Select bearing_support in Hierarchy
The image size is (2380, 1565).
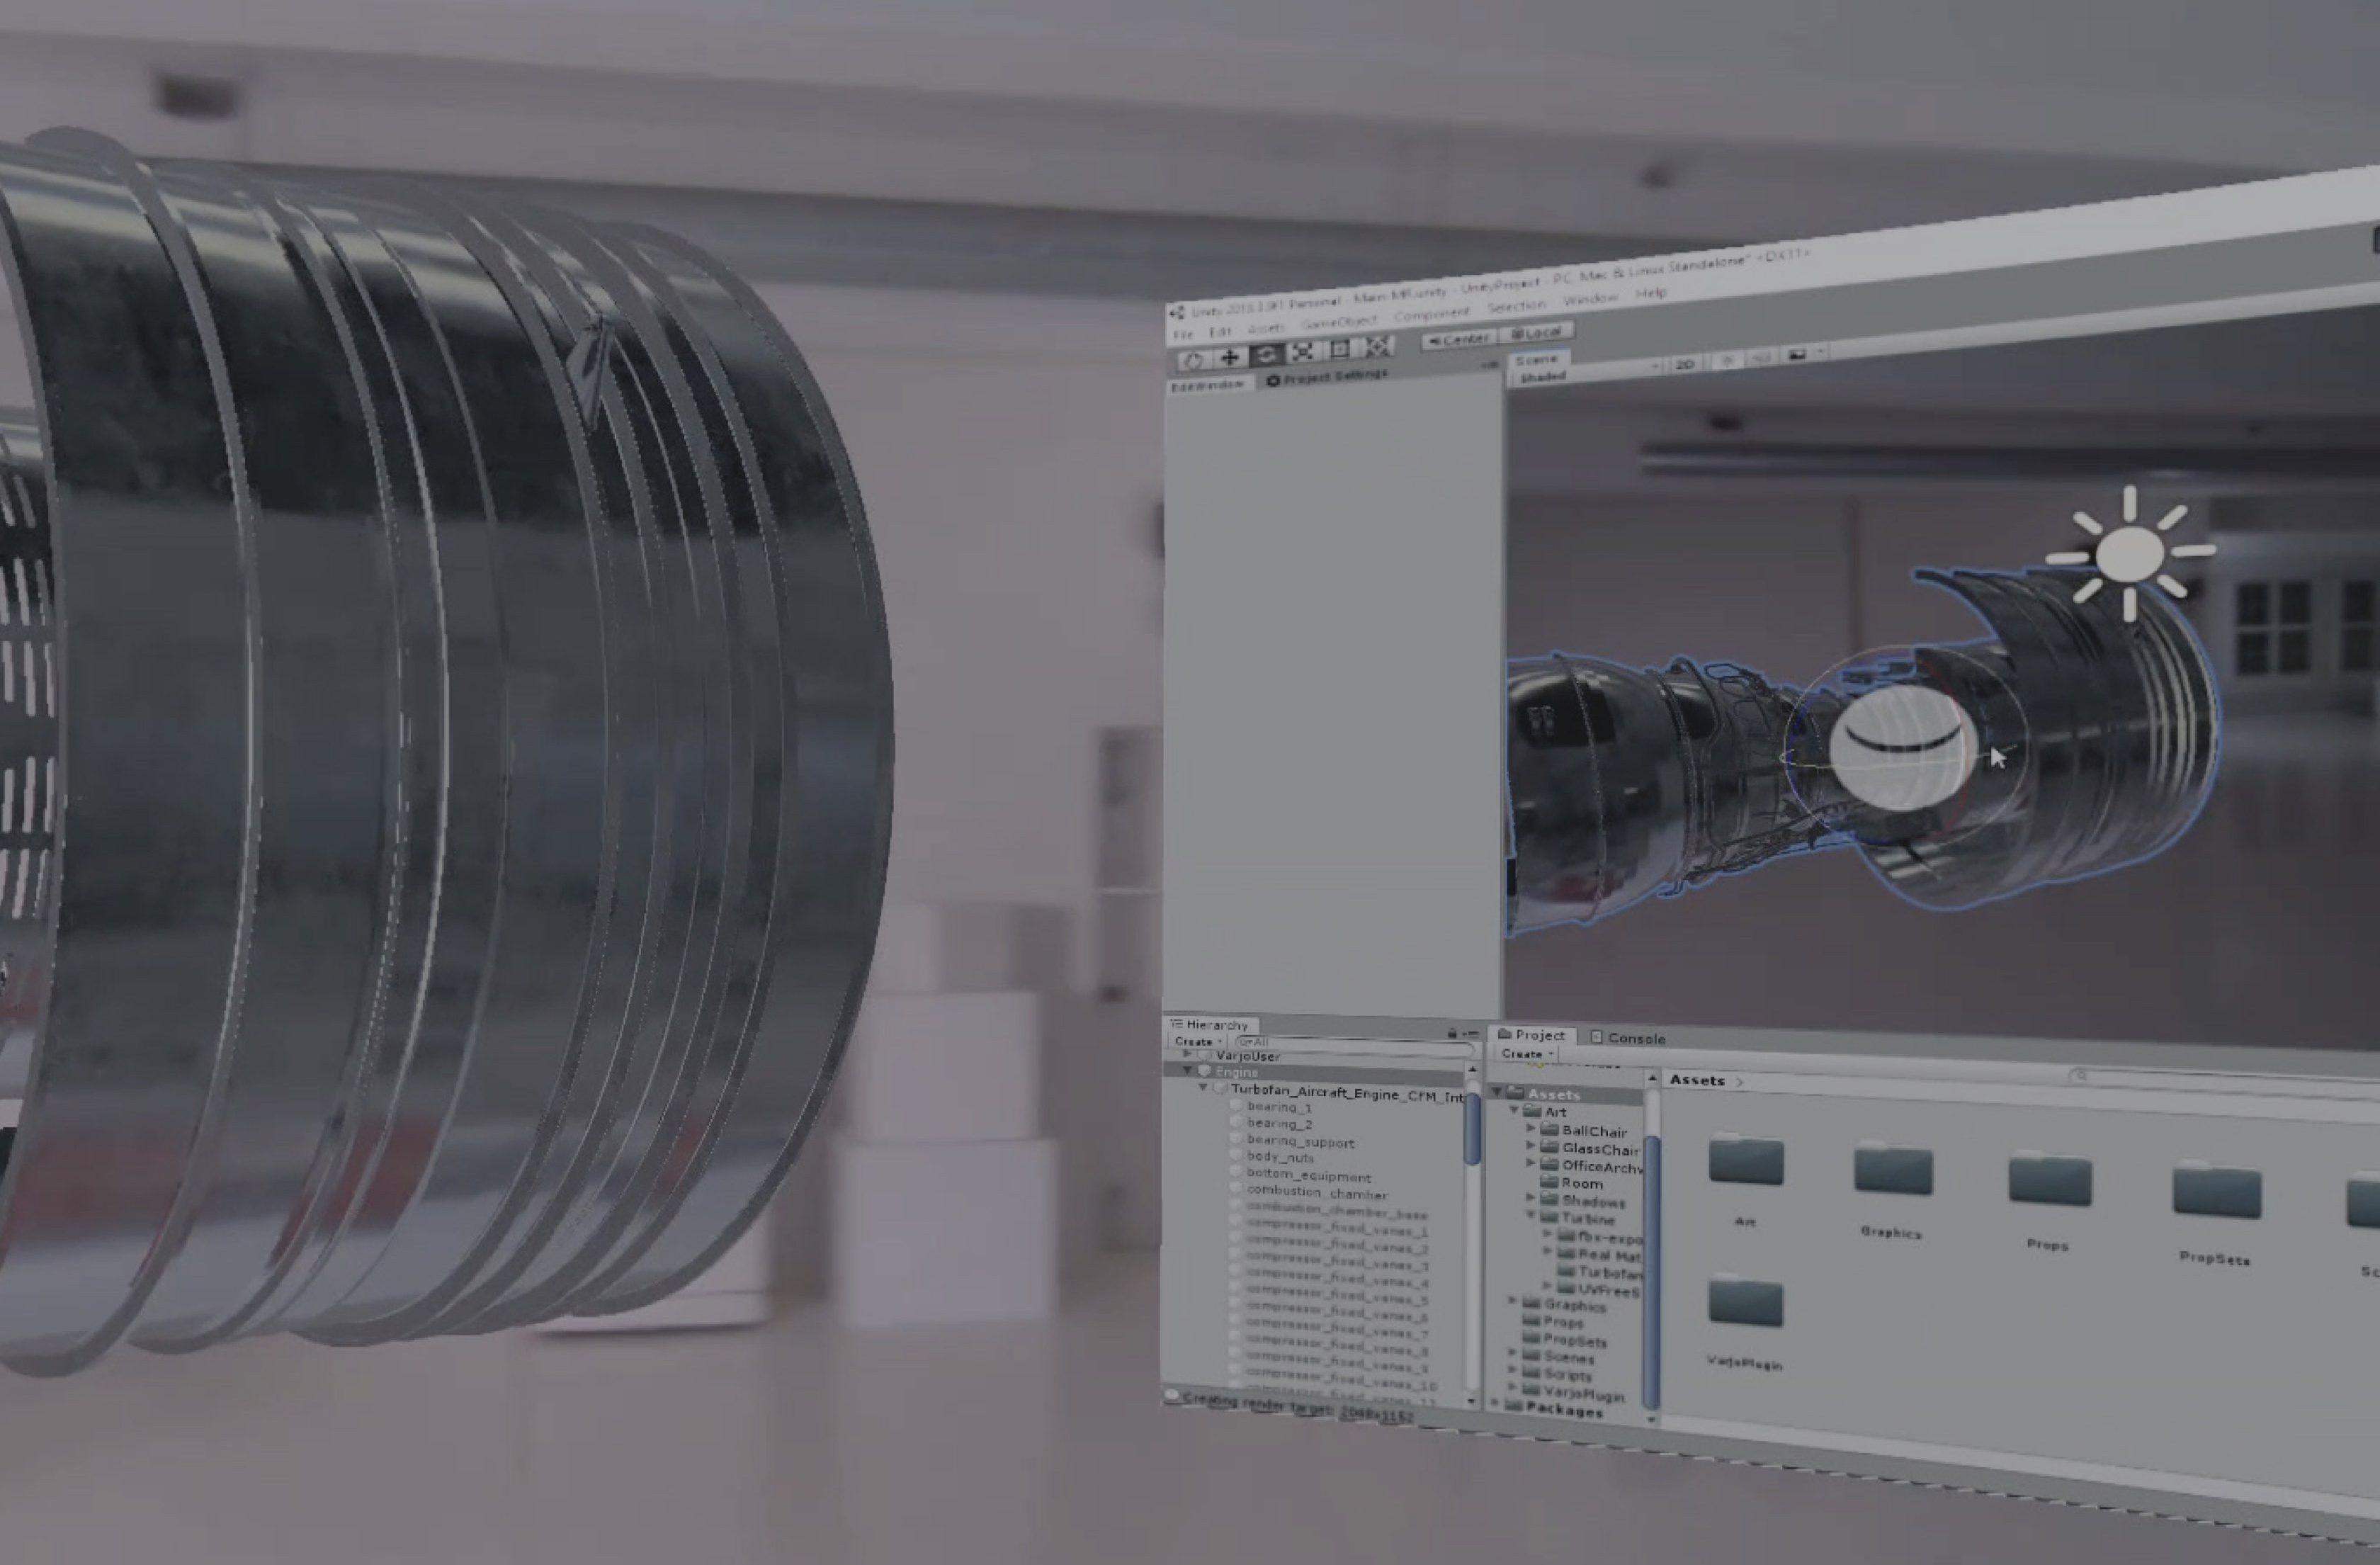tap(1300, 1142)
